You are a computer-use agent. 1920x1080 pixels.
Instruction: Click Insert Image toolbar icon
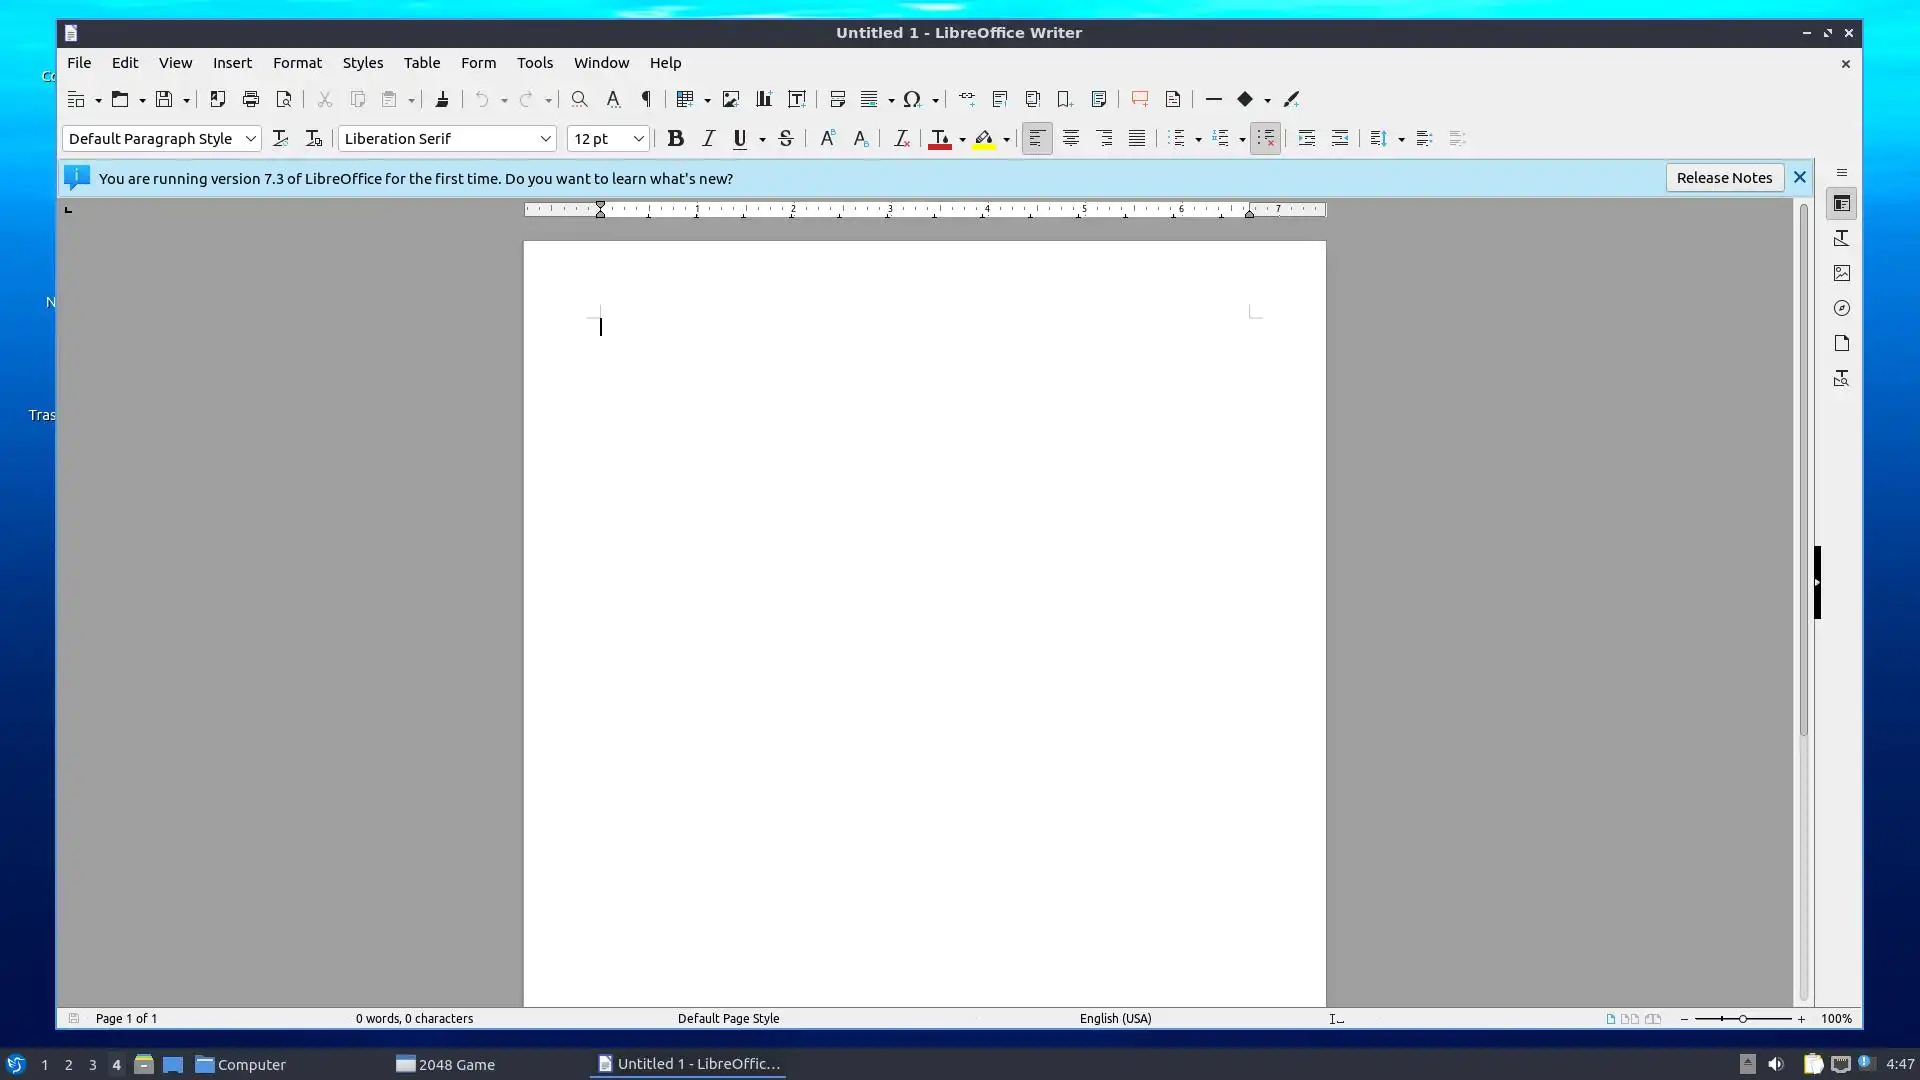coord(731,99)
